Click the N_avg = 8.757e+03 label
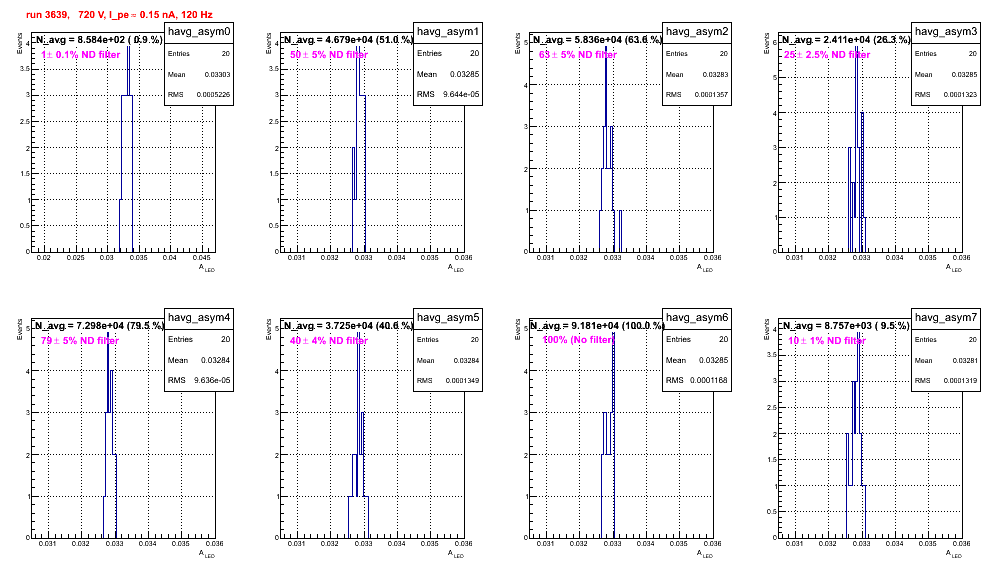 [x=846, y=325]
